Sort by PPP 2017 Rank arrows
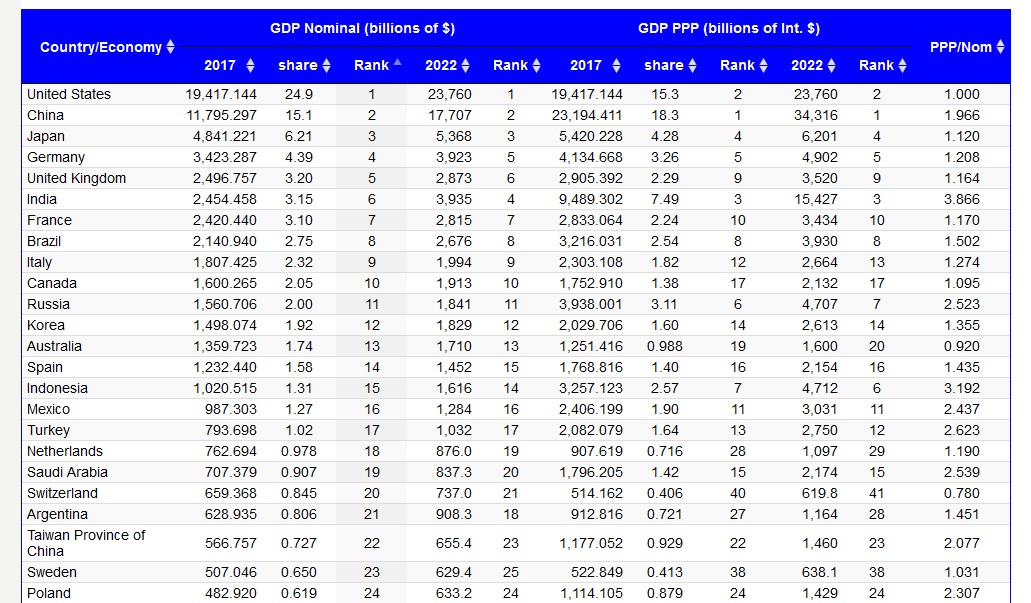This screenshot has width=1031, height=603. pos(763,65)
